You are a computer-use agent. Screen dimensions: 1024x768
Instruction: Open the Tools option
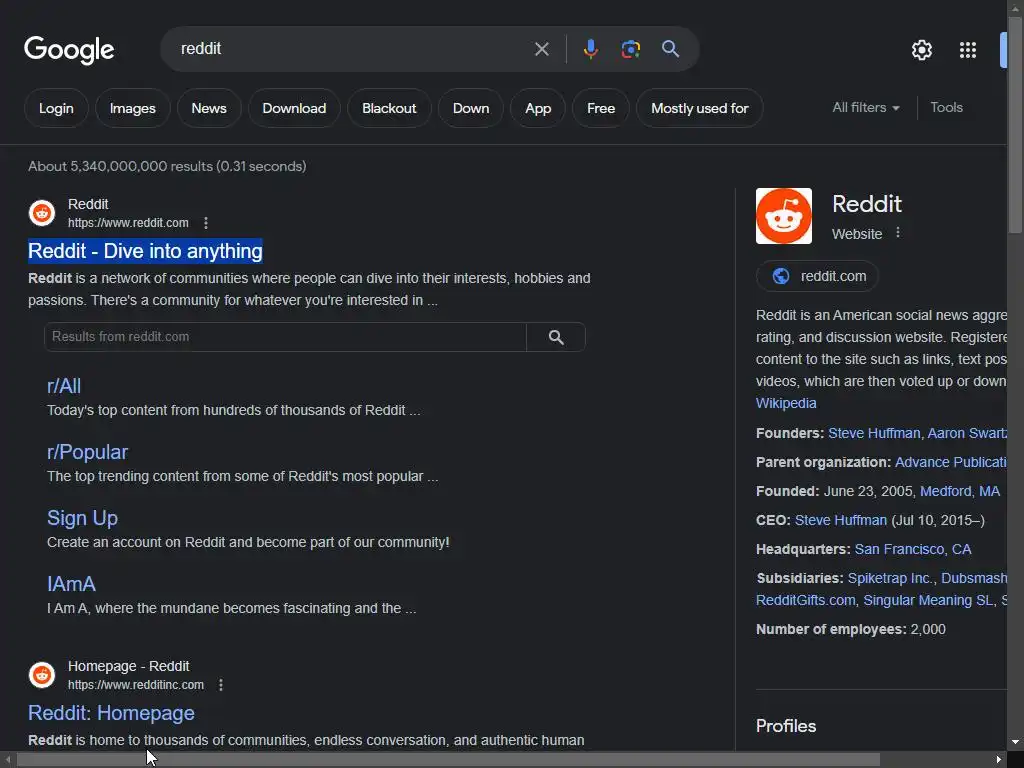pos(946,107)
